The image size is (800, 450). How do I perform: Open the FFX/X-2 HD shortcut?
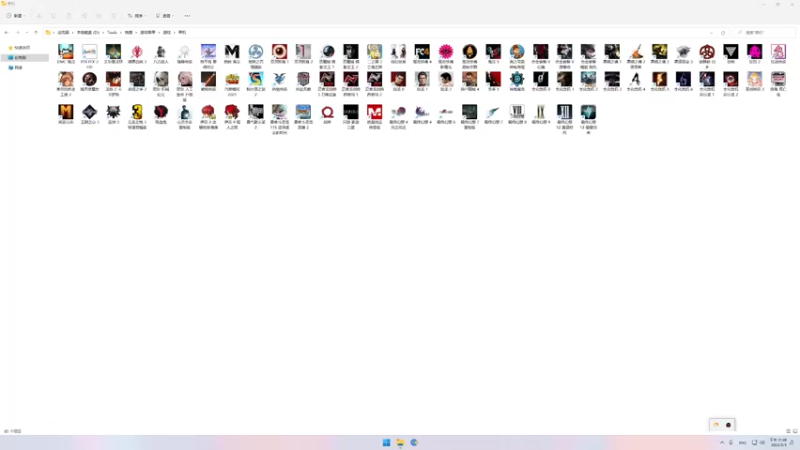click(89, 52)
